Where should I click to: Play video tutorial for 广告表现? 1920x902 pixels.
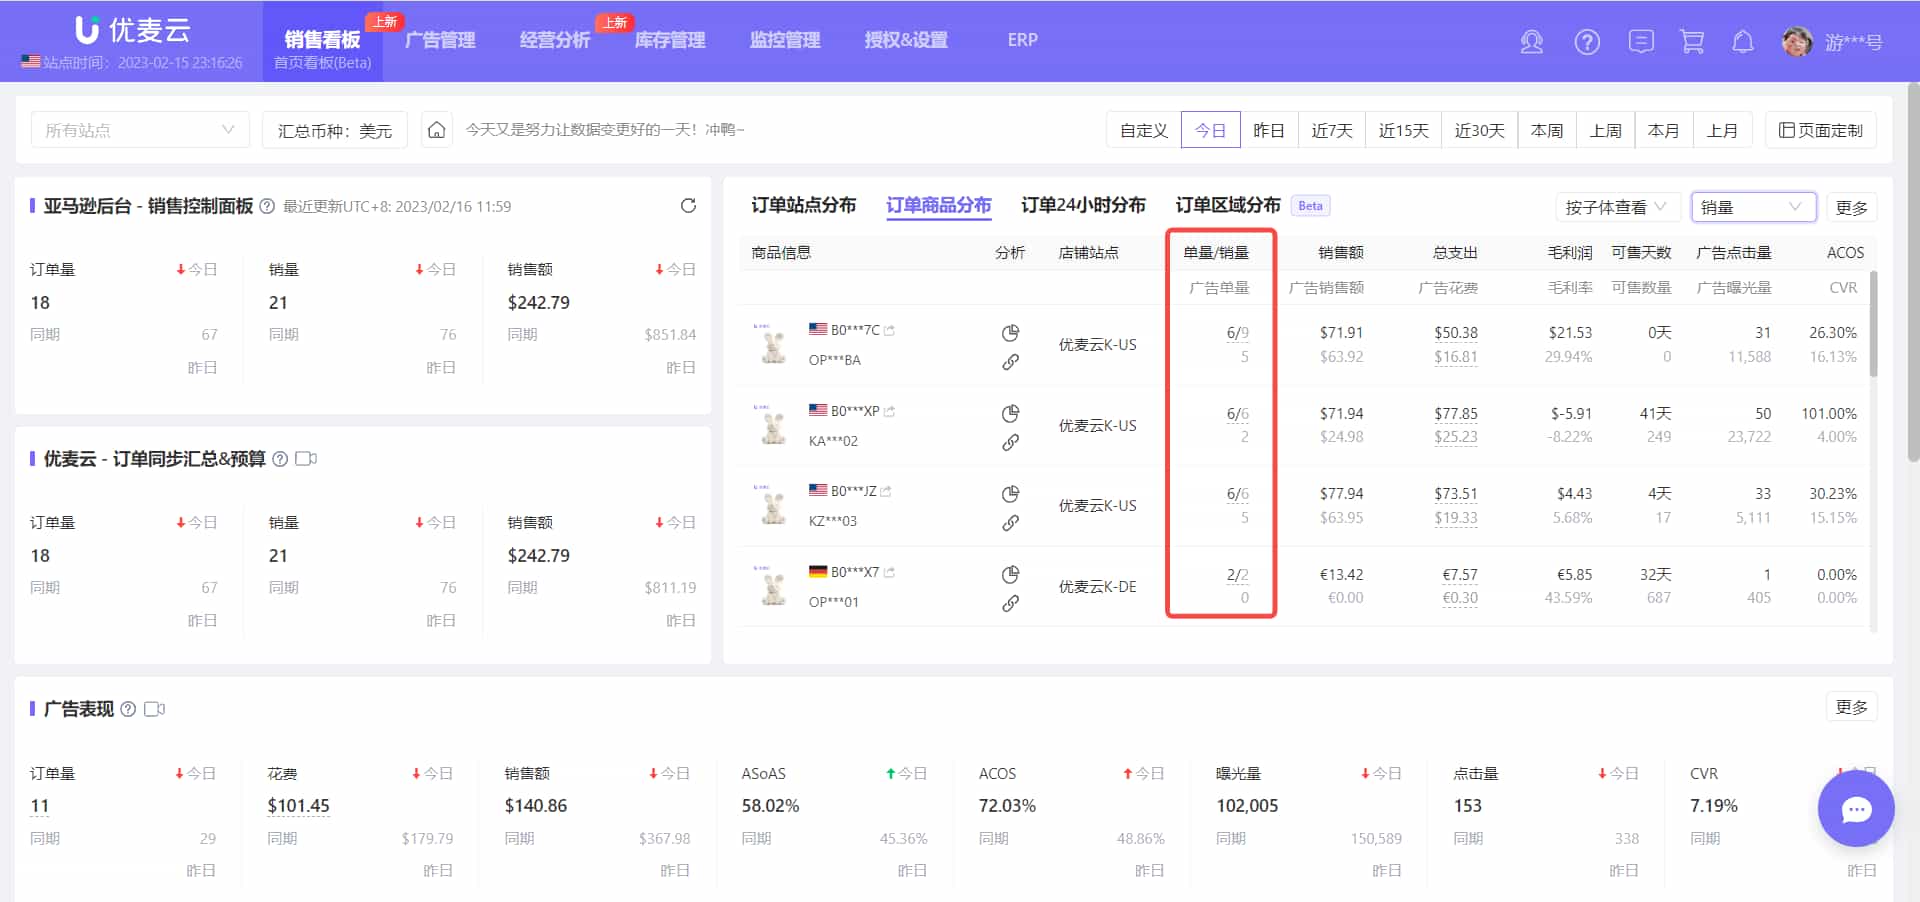click(154, 709)
